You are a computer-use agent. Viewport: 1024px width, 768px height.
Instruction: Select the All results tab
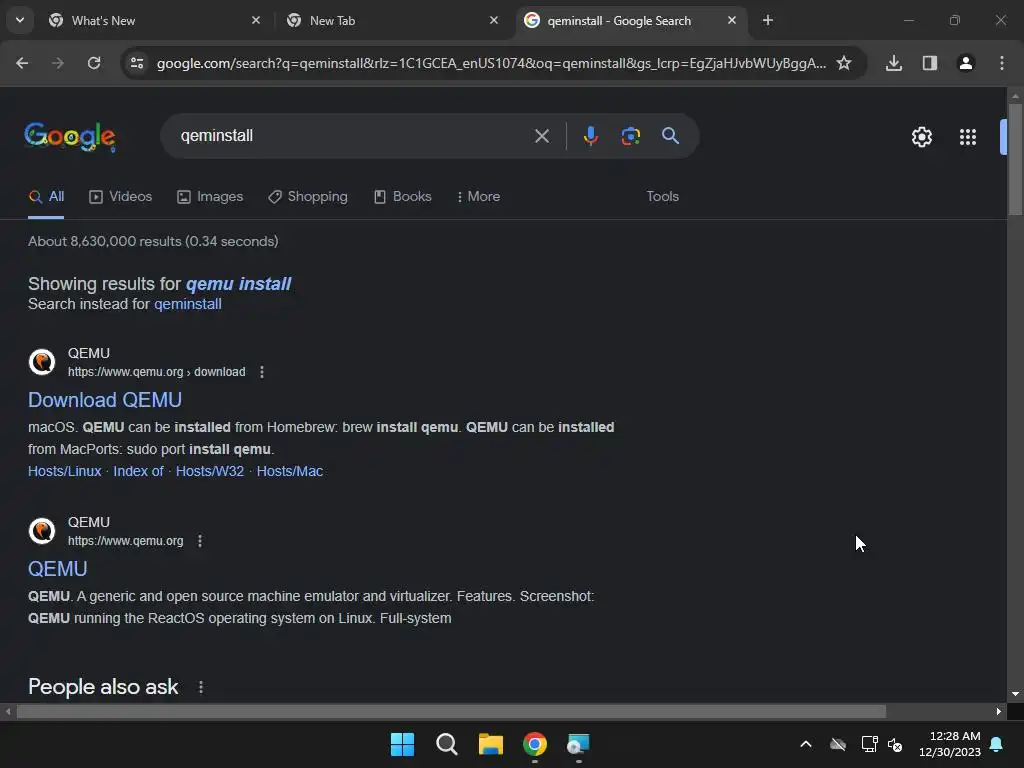46,197
